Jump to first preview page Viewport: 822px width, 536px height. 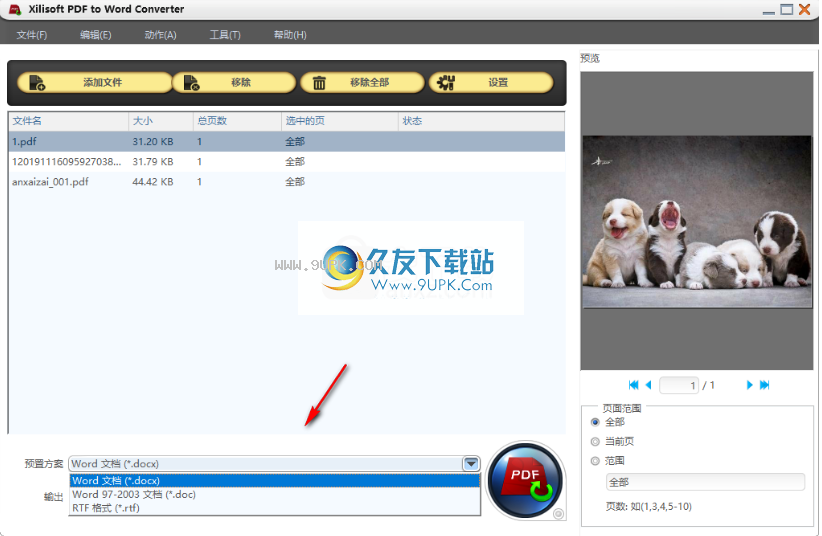[x=633, y=385]
